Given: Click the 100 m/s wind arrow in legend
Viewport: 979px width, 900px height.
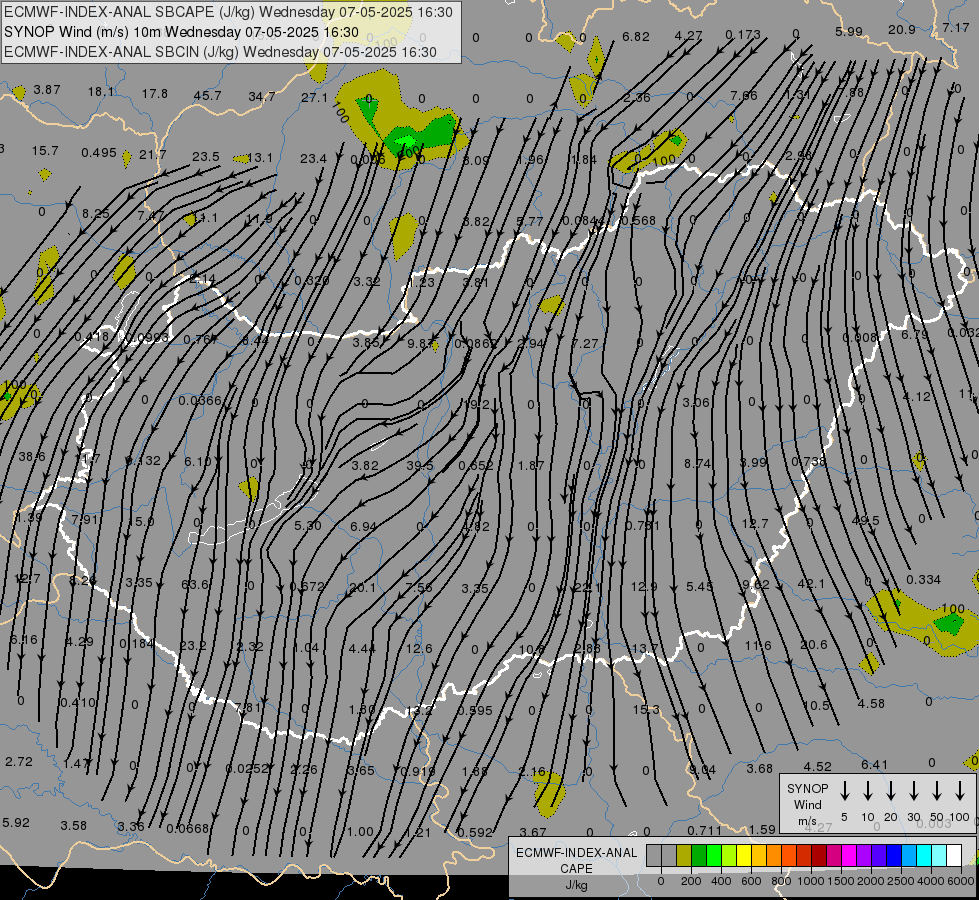Looking at the screenshot, I should (x=960, y=791).
